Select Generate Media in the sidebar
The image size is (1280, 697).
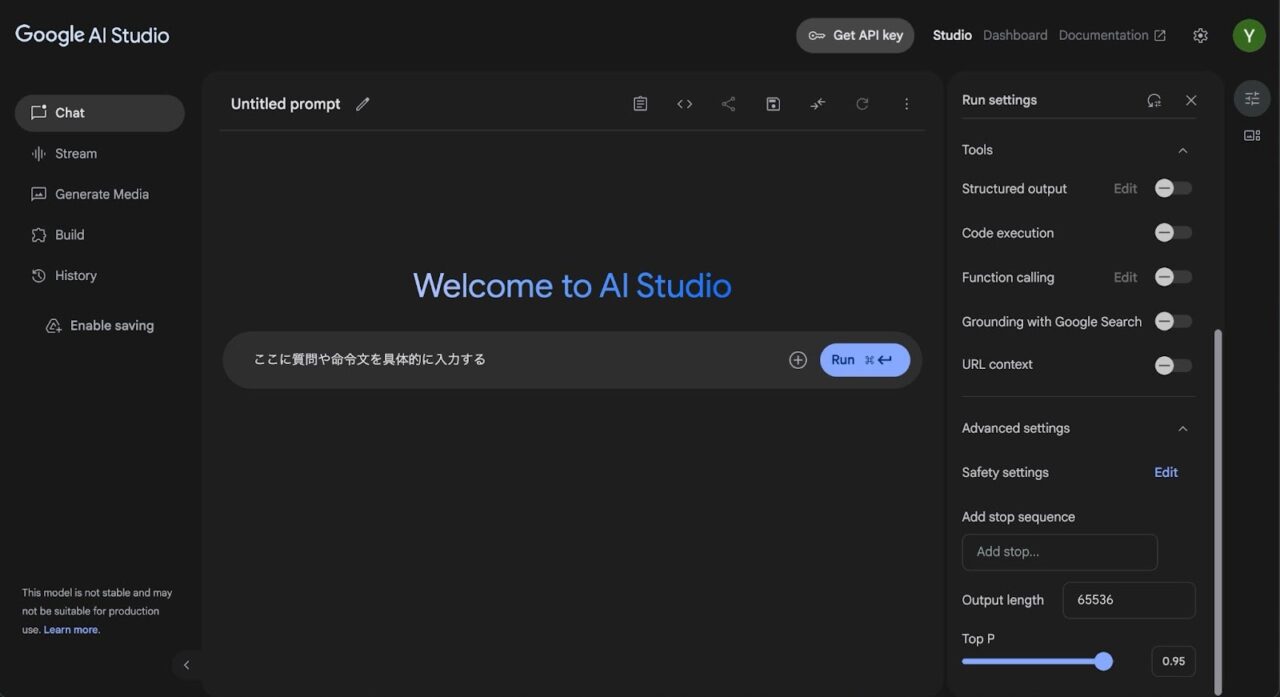point(99,194)
